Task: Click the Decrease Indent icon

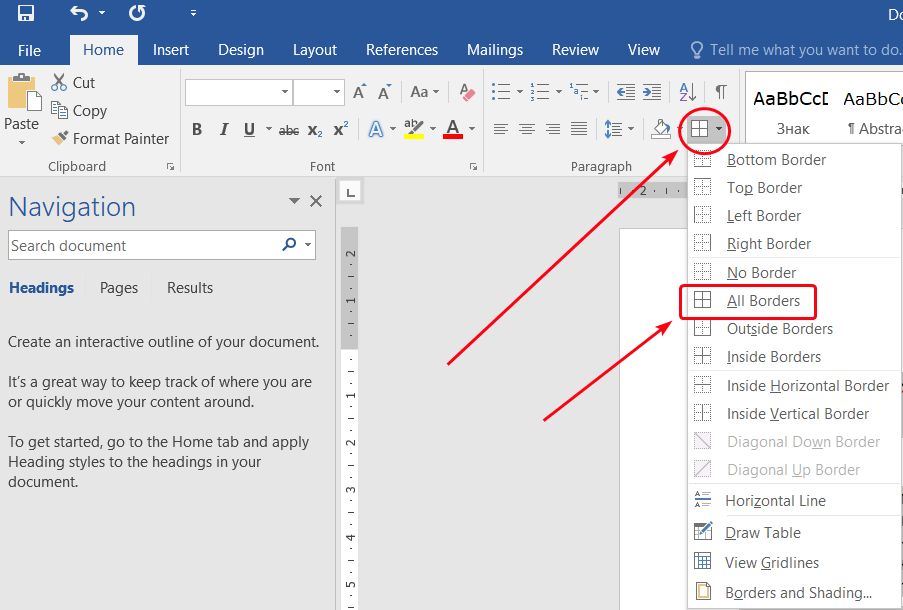Action: point(625,92)
